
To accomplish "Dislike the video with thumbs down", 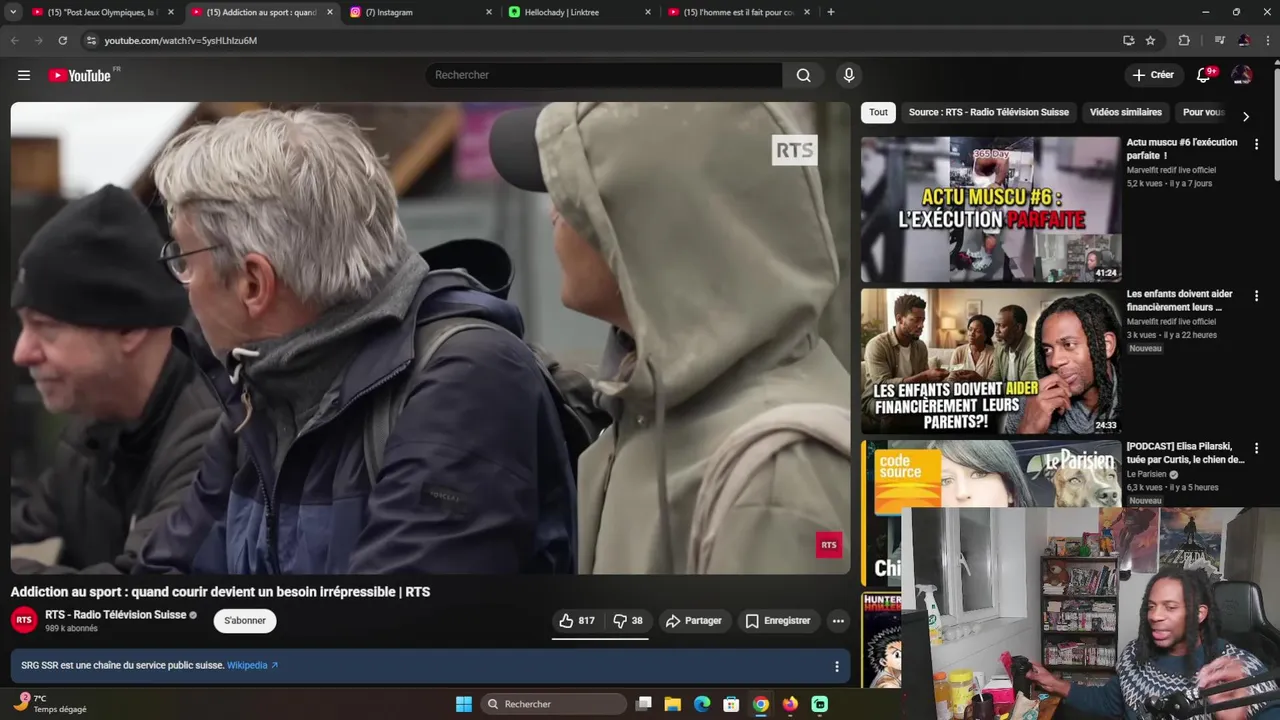I will point(628,621).
